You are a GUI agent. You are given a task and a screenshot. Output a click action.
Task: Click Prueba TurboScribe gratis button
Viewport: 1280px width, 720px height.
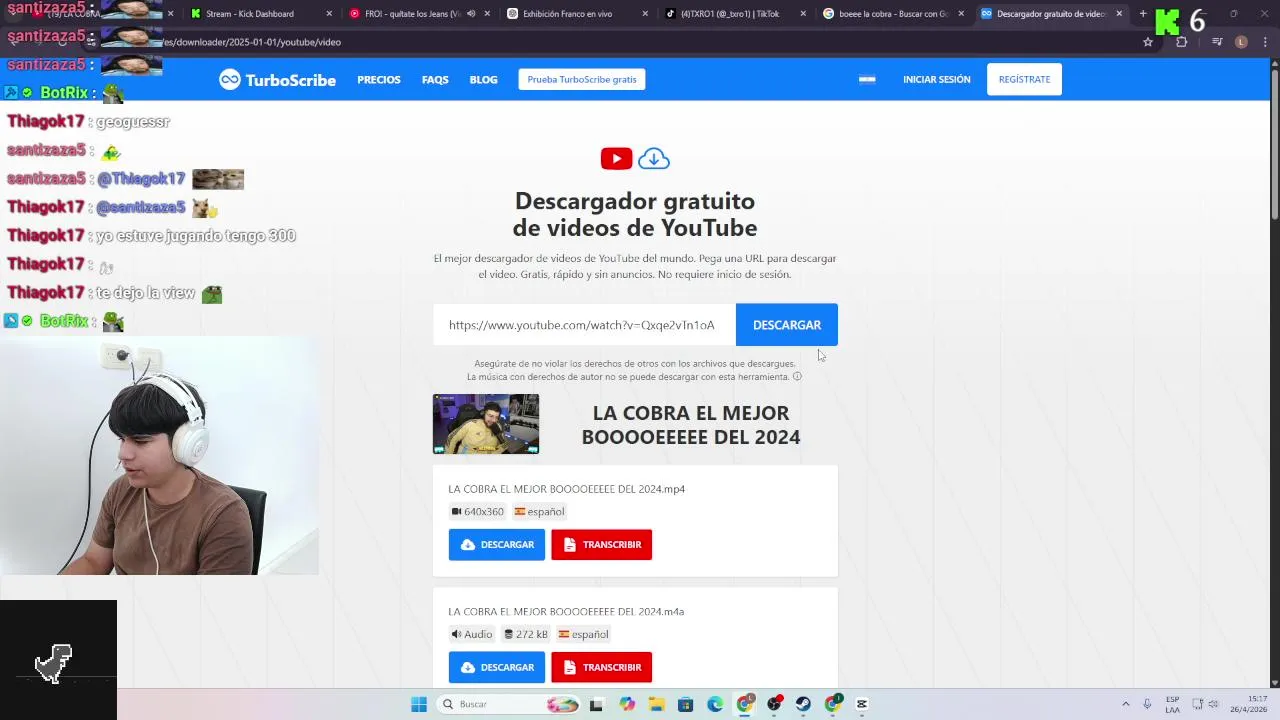[582, 80]
